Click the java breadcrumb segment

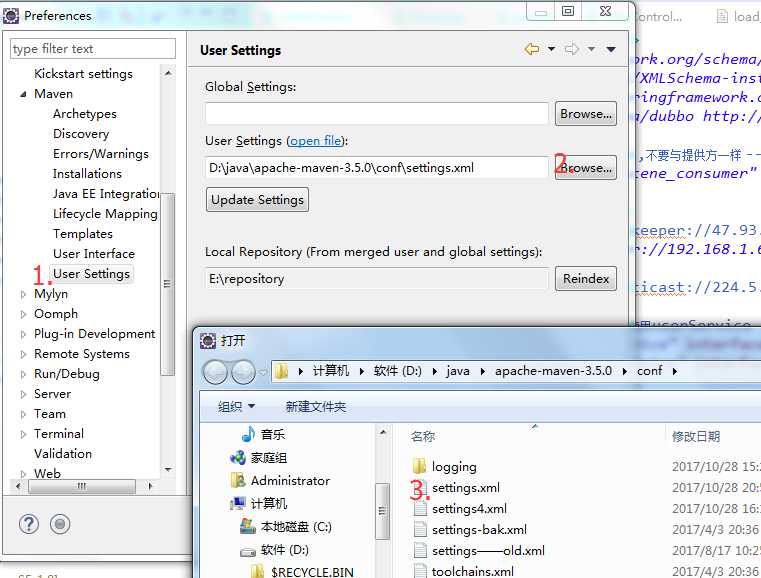458,371
